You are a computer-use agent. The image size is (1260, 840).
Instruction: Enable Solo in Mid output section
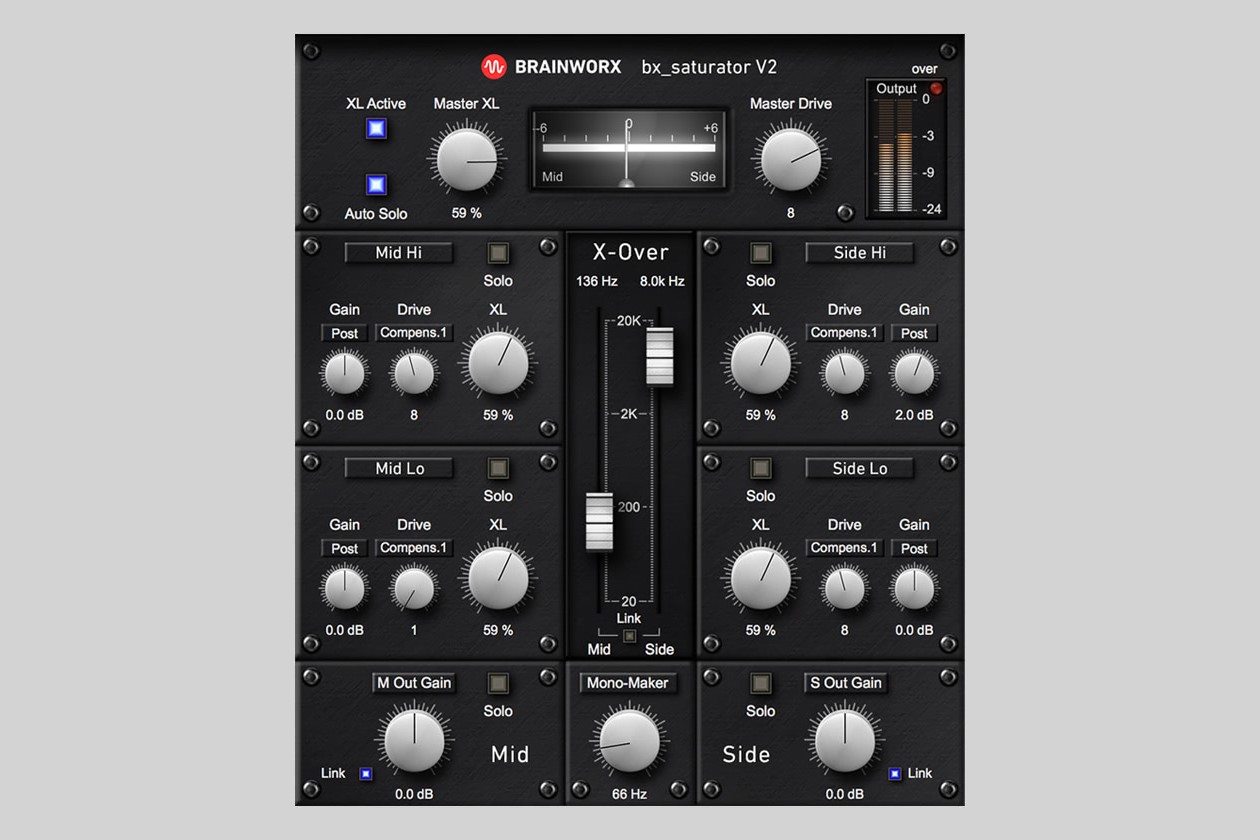click(x=497, y=683)
